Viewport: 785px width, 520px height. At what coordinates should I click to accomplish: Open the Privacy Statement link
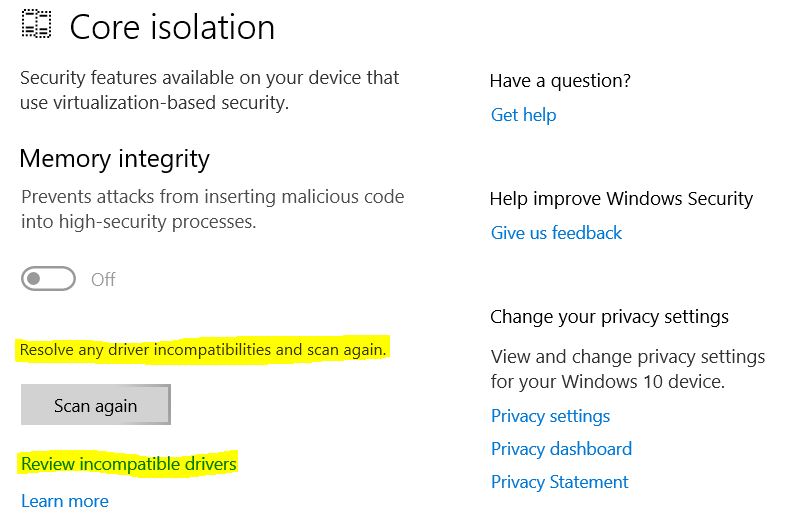[x=559, y=482]
